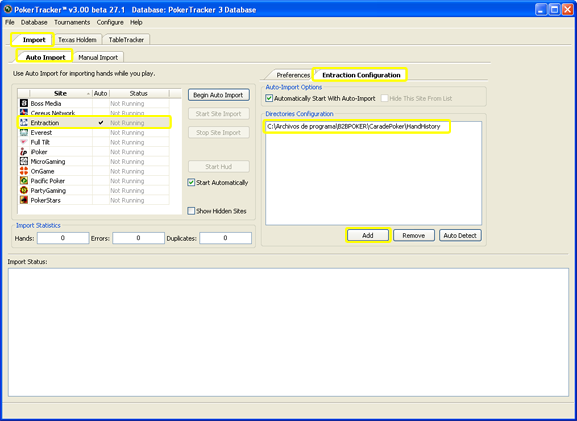This screenshot has width=577, height=421.
Task: Click the Not Running status for Entraction
Action: [x=127, y=123]
